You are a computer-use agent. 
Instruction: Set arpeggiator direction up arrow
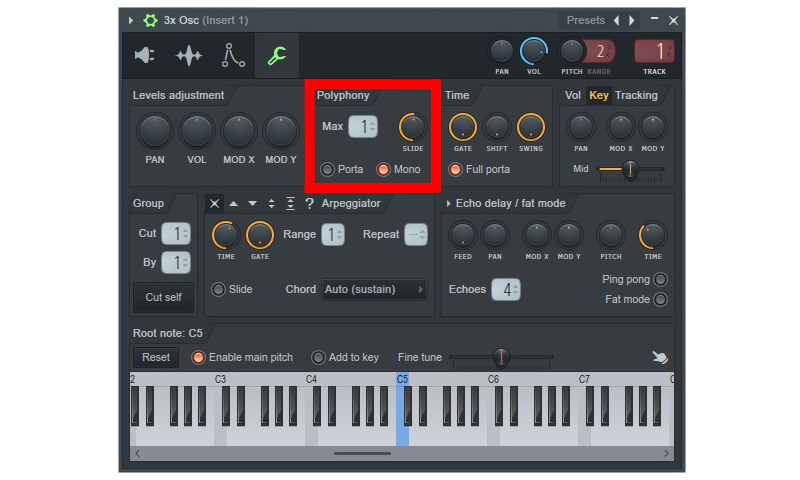[234, 204]
